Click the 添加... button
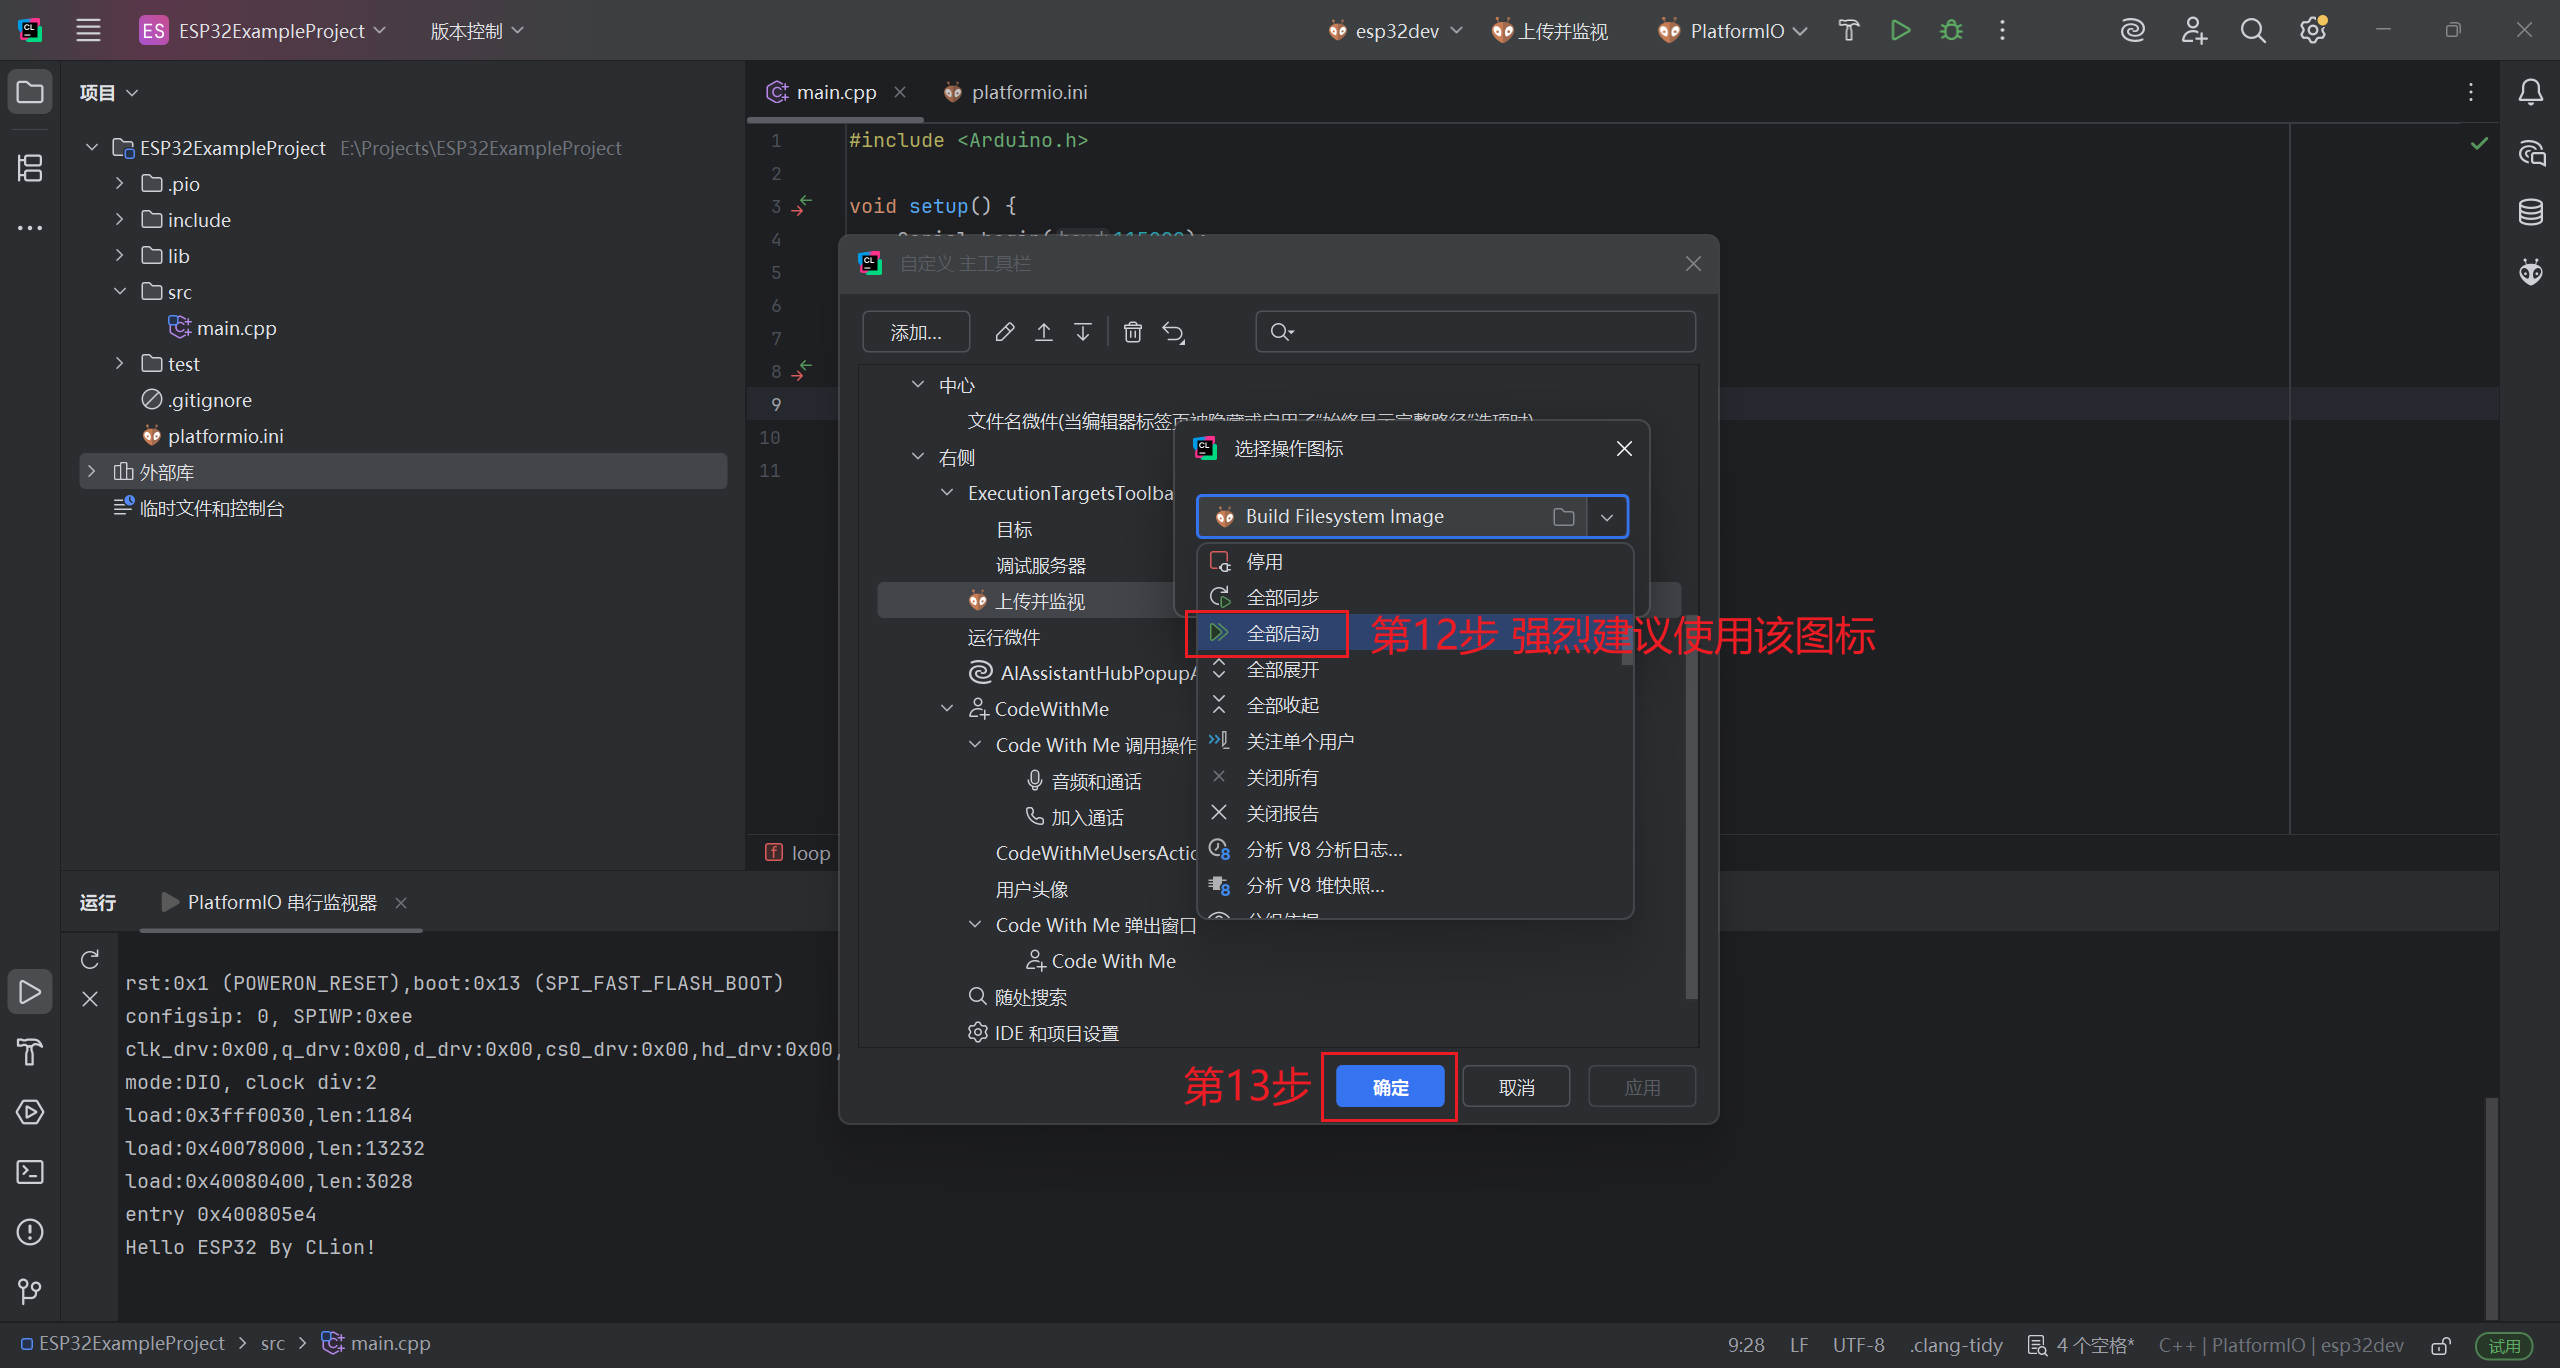Screen dimensions: 2560x1368 coord(915,332)
